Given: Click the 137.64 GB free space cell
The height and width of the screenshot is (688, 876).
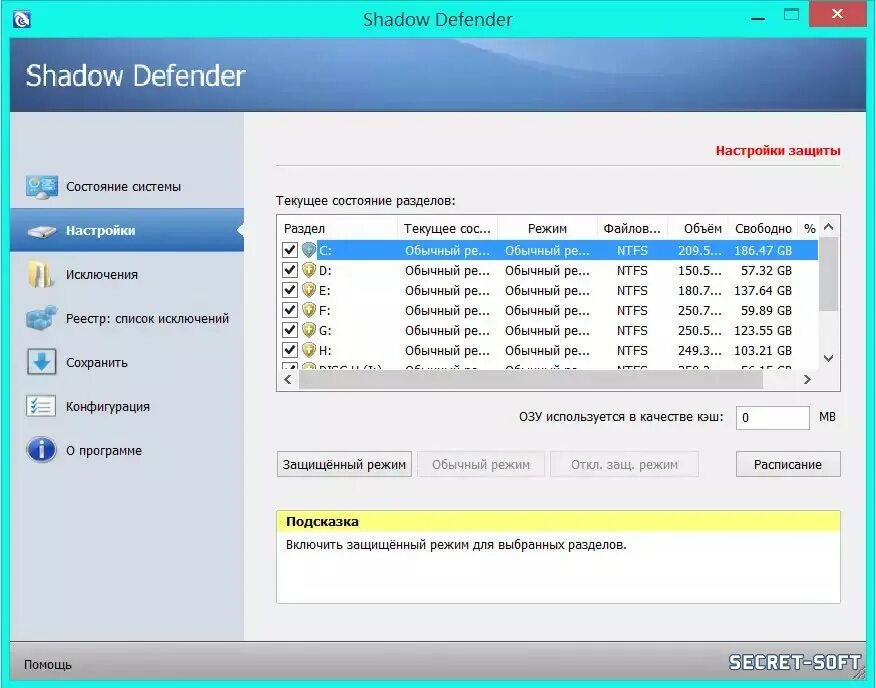Looking at the screenshot, I should (x=763, y=291).
